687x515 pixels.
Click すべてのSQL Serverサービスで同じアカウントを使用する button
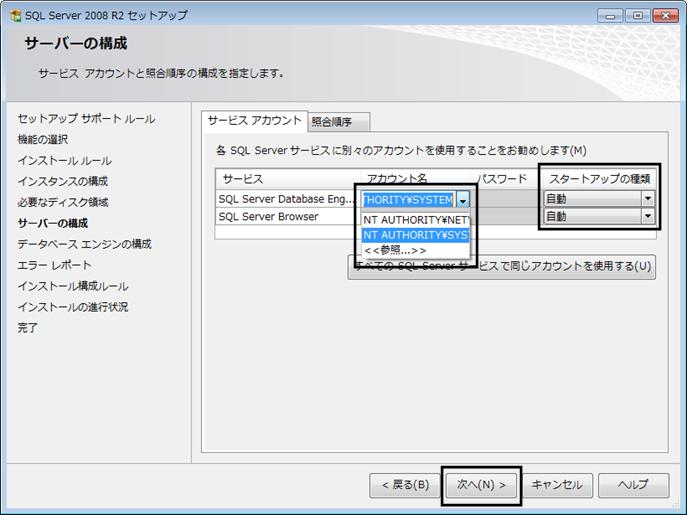coord(502,266)
